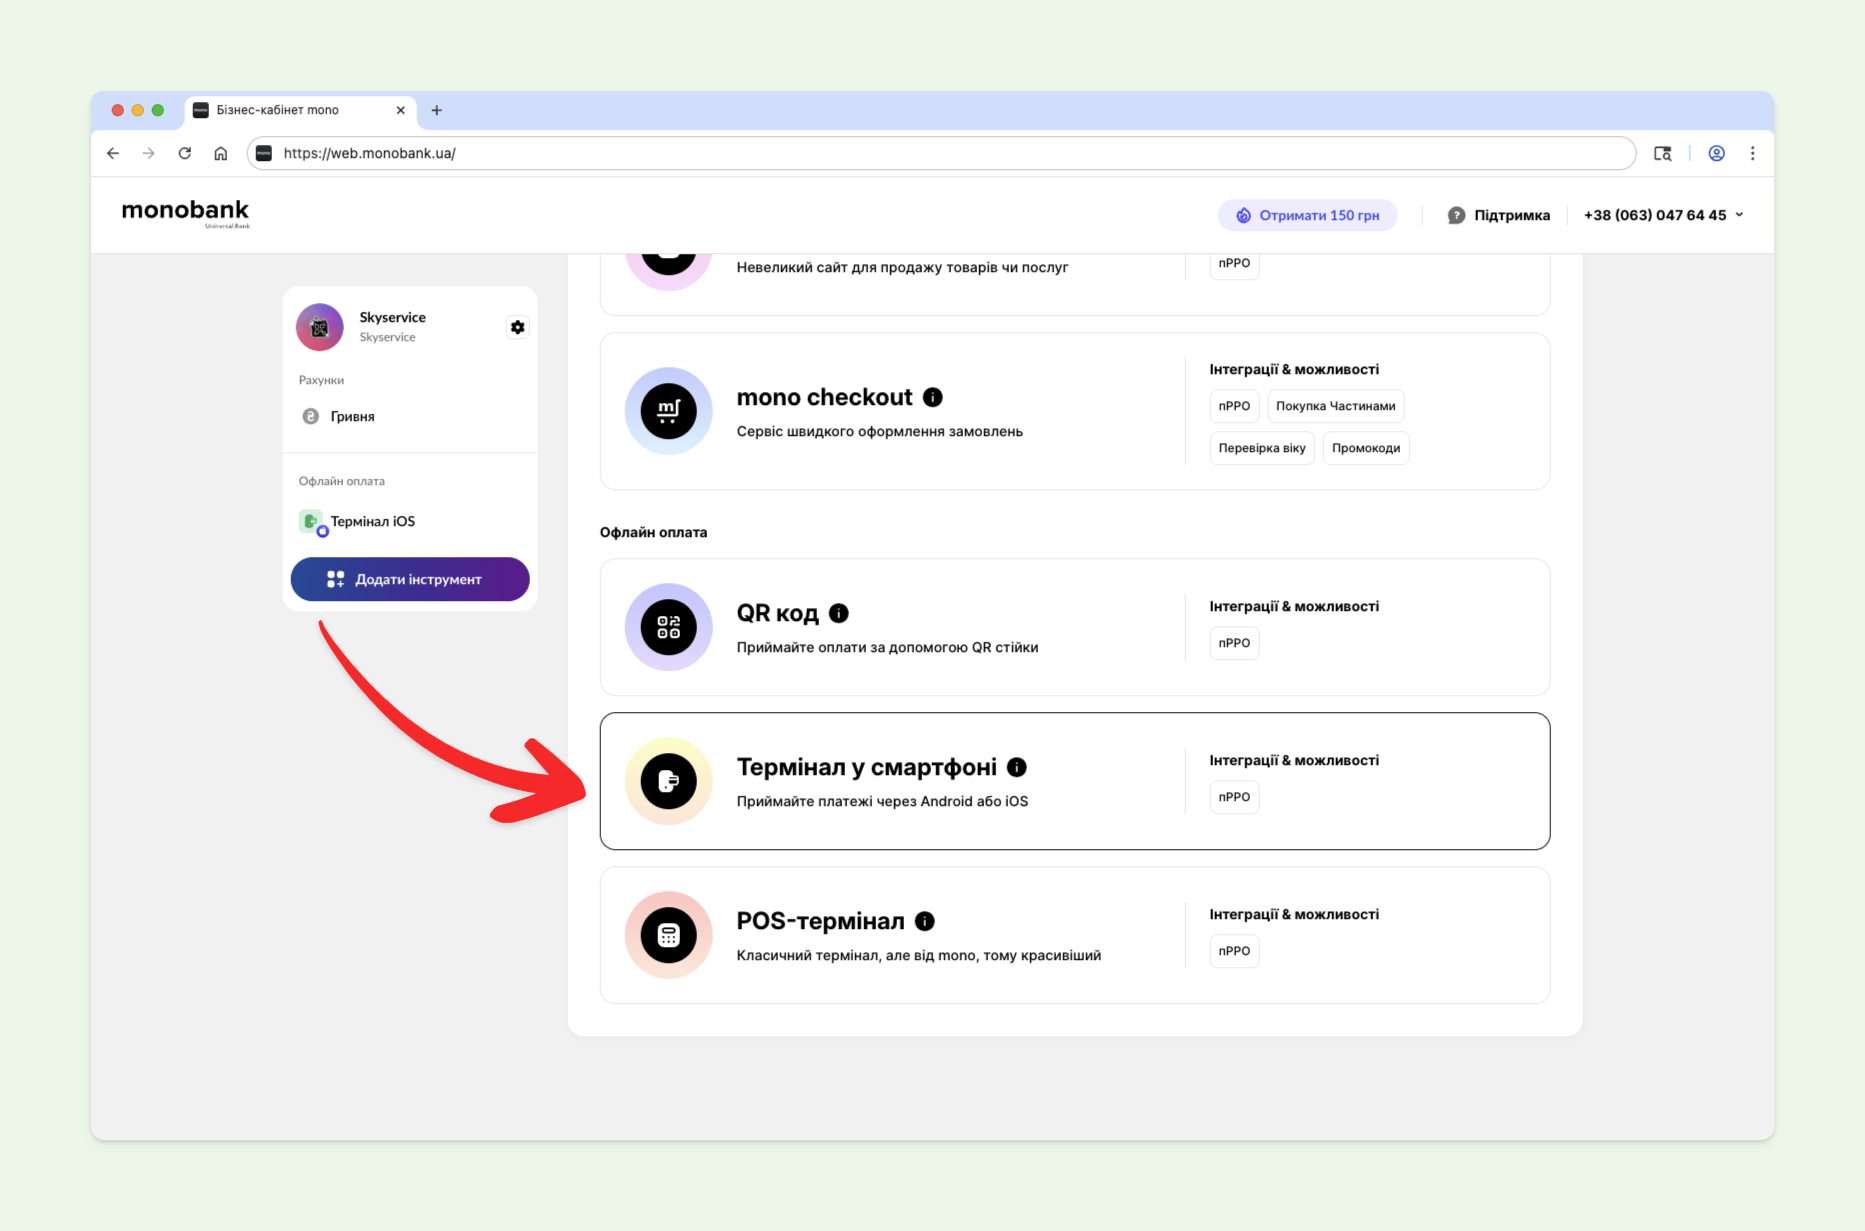1865x1231 pixels.
Task: Click the Отримати 150 грн button
Action: (x=1307, y=215)
